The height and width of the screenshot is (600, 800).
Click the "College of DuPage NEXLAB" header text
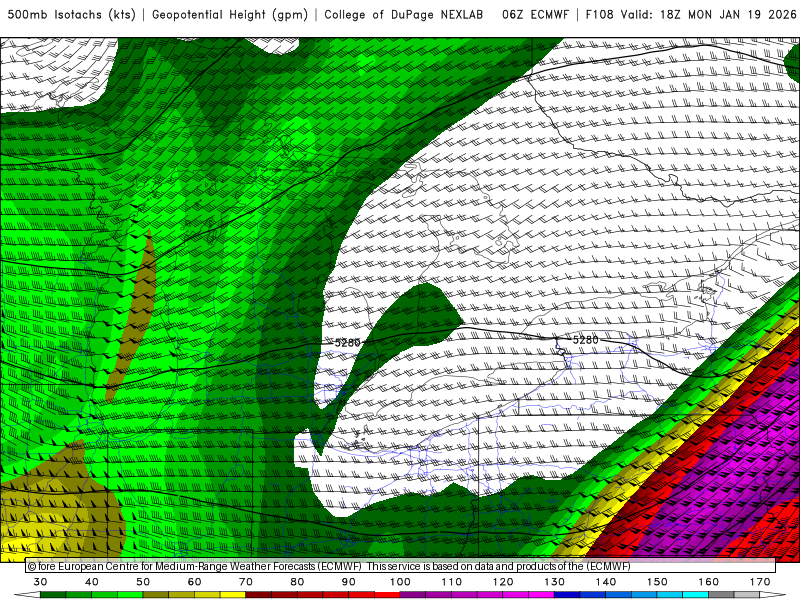click(x=404, y=15)
